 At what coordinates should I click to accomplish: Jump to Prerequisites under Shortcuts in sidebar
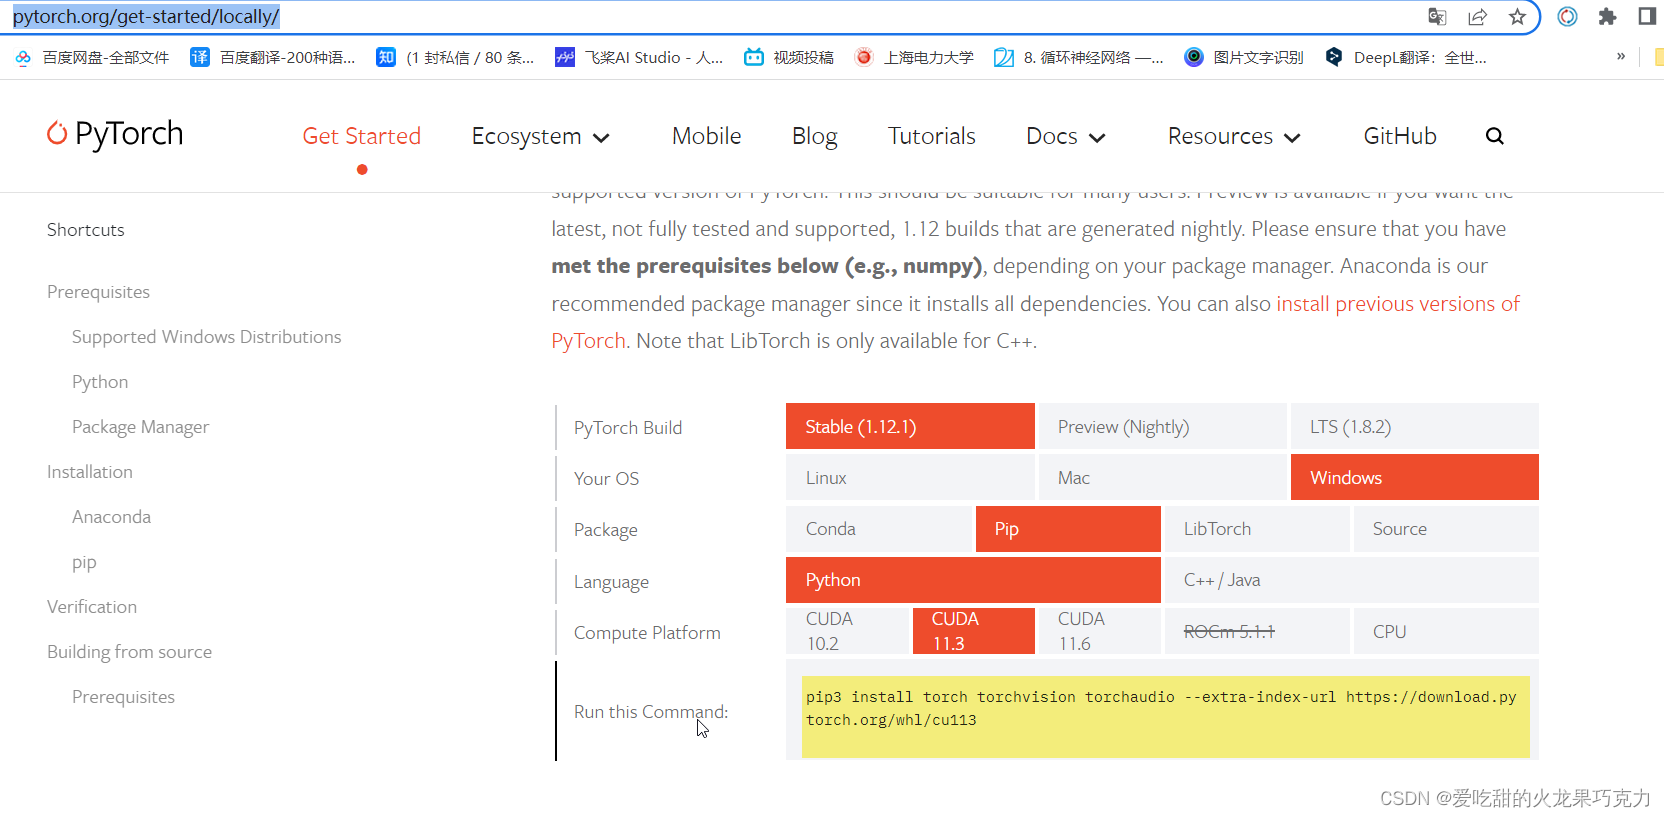98,292
